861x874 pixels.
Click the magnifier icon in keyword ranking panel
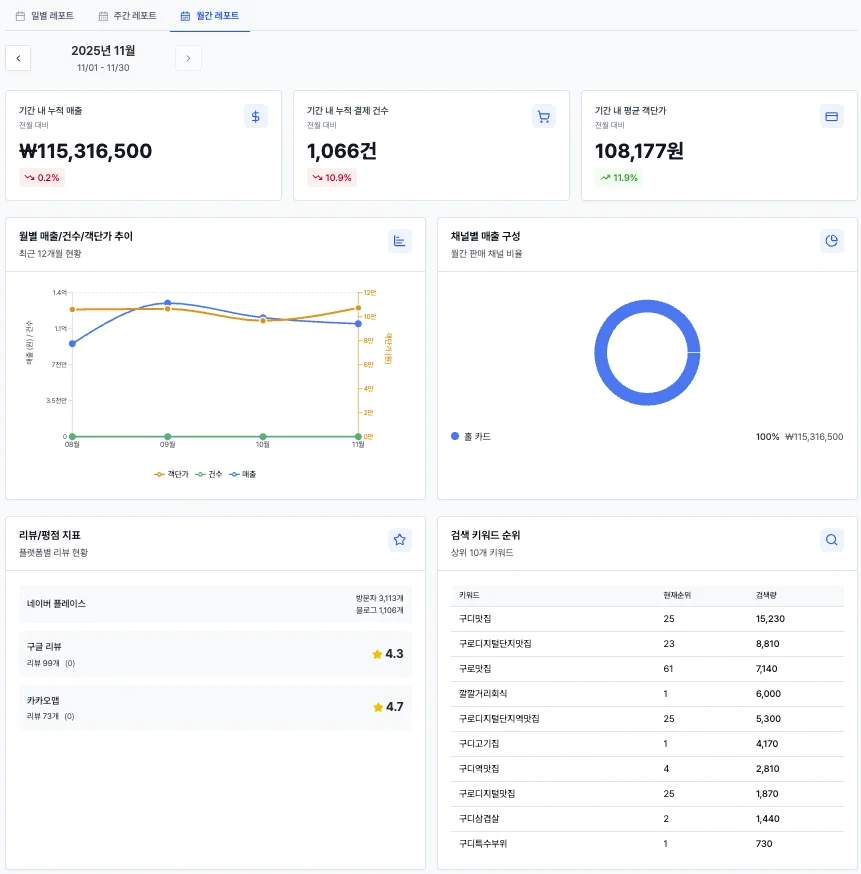click(831, 540)
